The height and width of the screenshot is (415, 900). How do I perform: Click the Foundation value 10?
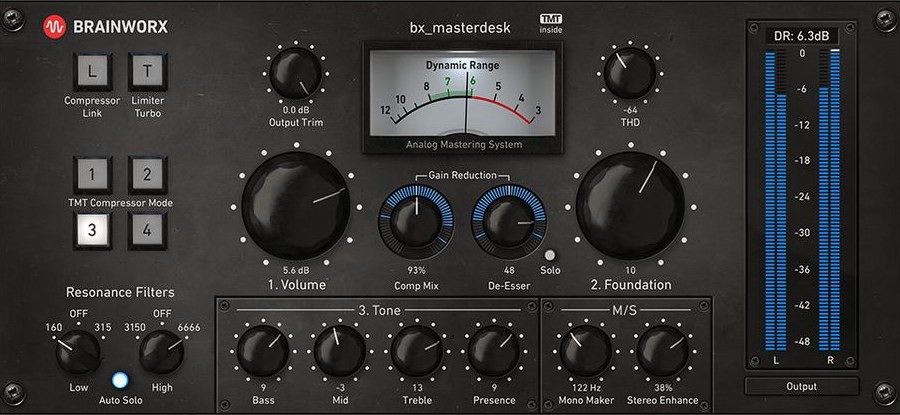(630, 270)
